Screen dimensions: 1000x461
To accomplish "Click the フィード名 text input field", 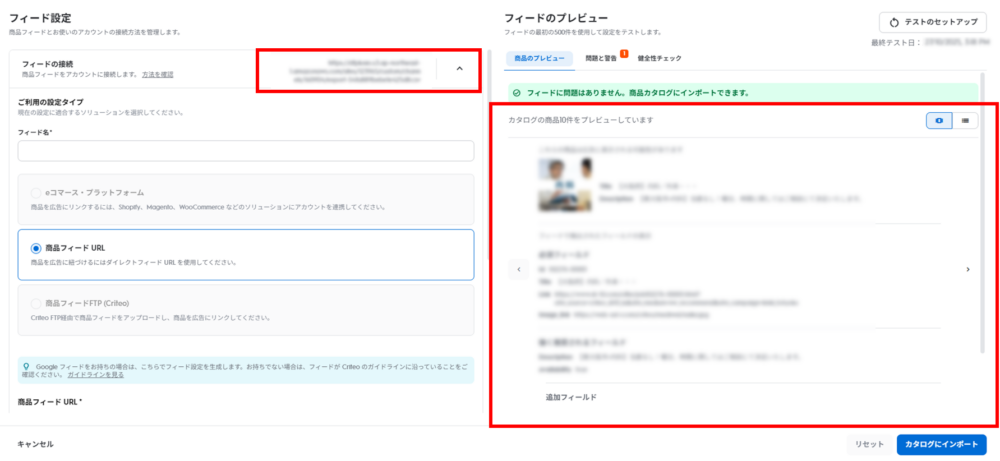I will point(245,151).
